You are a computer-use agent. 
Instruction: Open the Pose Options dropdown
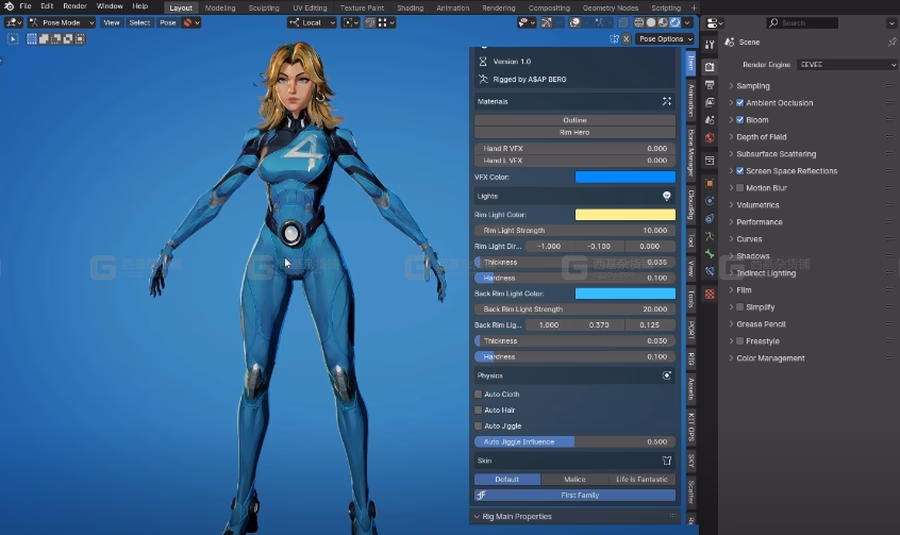(x=665, y=39)
